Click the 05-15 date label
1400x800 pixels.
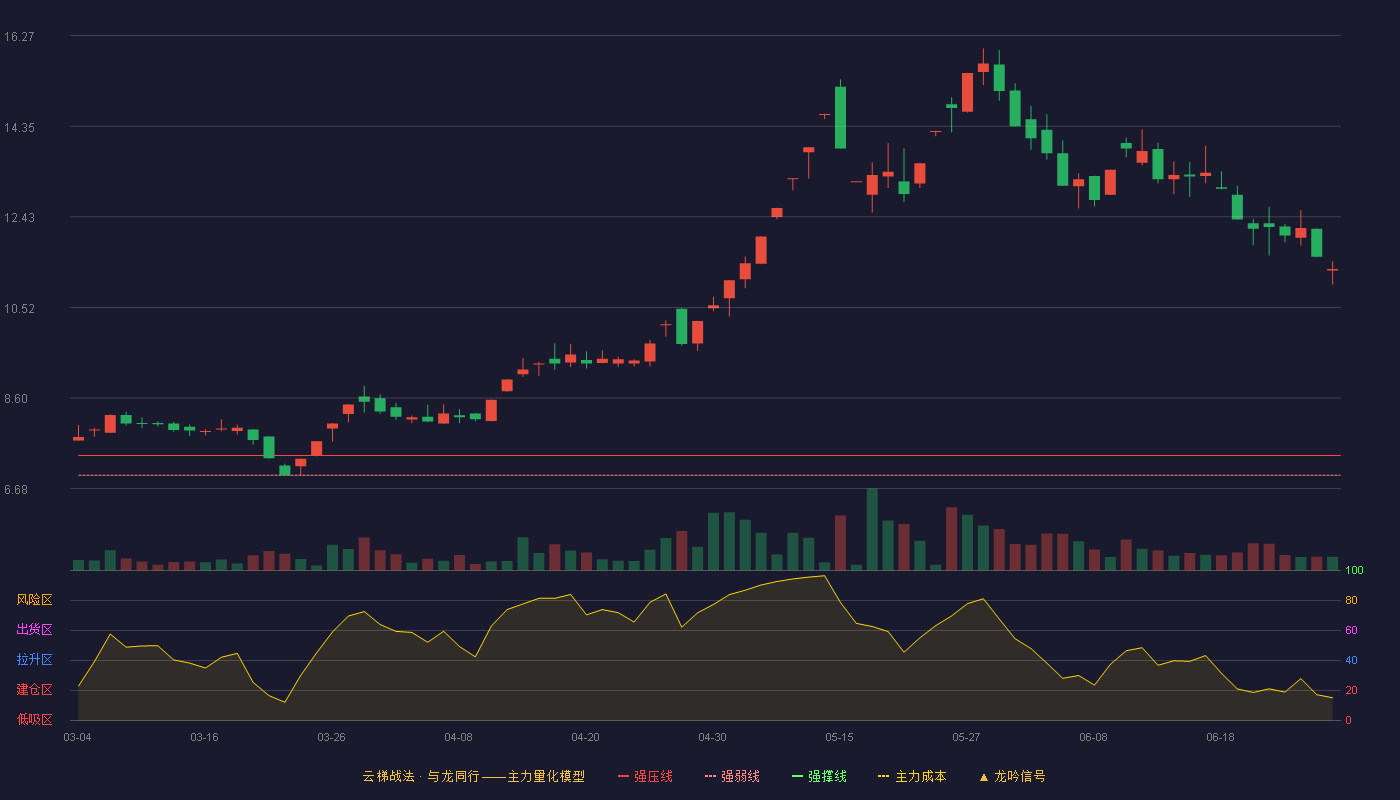[x=839, y=737]
